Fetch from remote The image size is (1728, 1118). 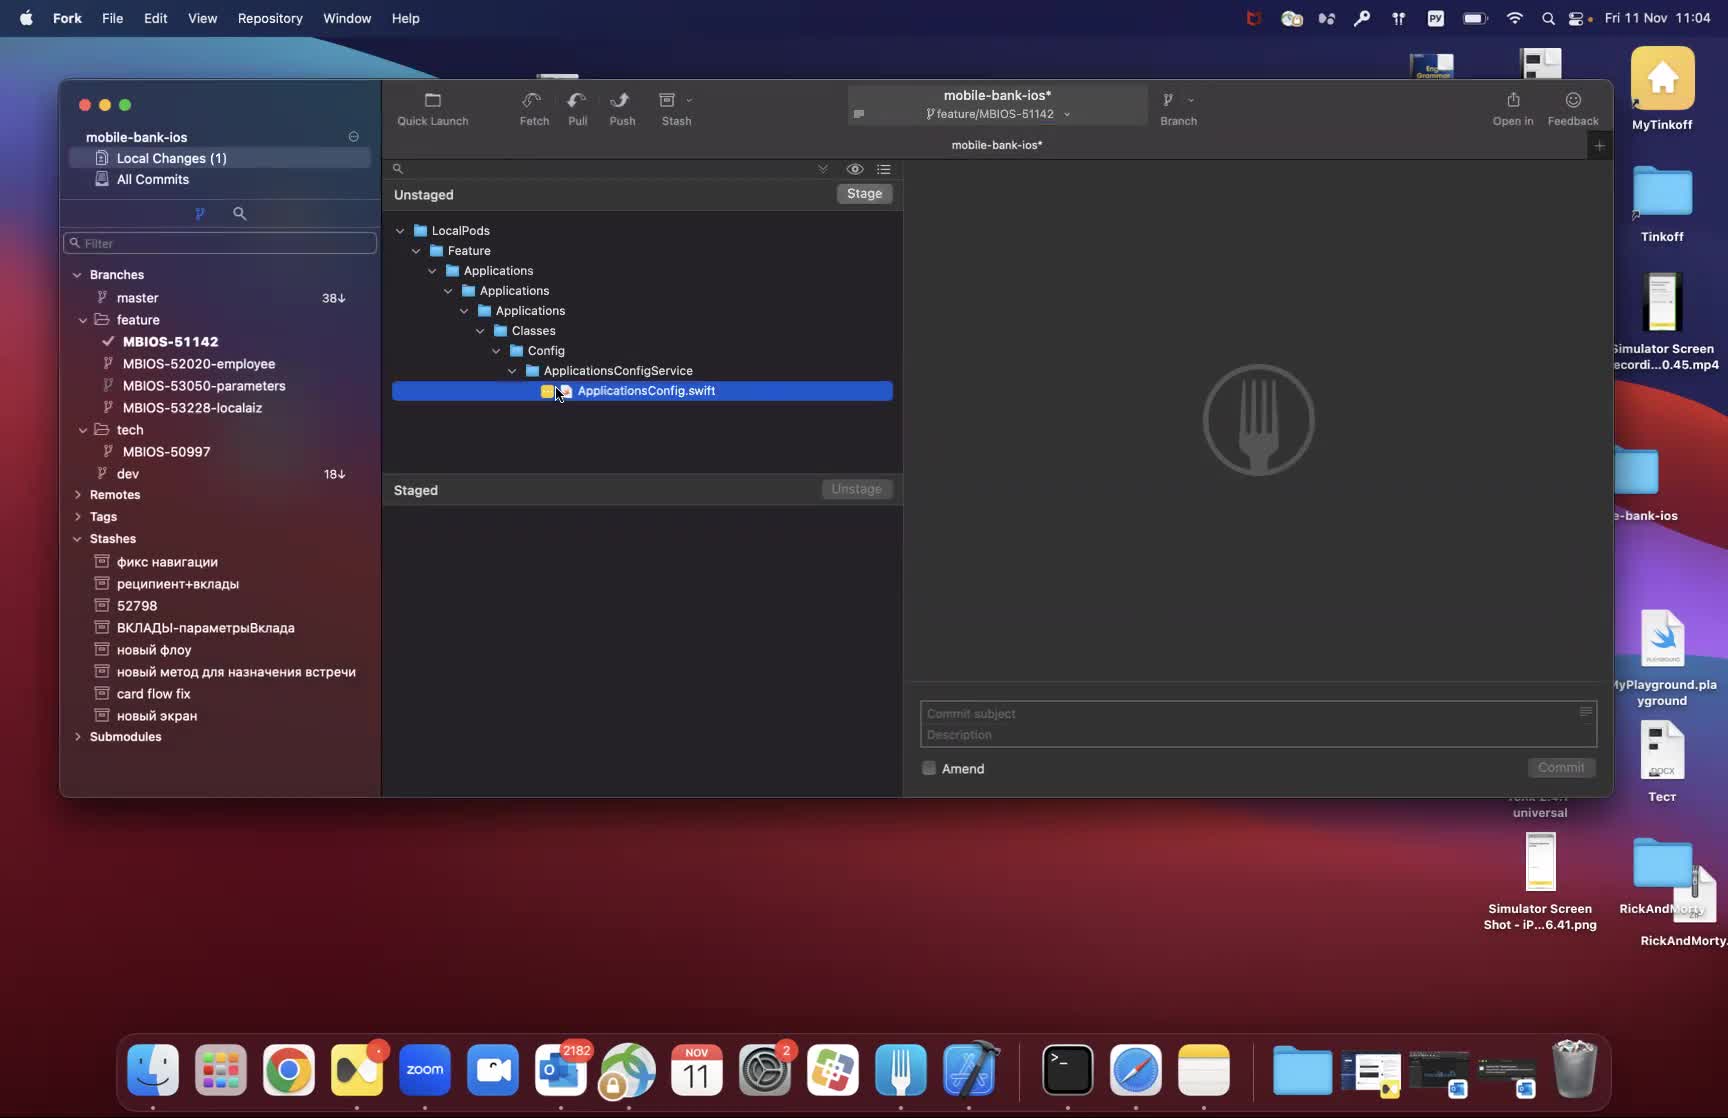[x=533, y=109]
